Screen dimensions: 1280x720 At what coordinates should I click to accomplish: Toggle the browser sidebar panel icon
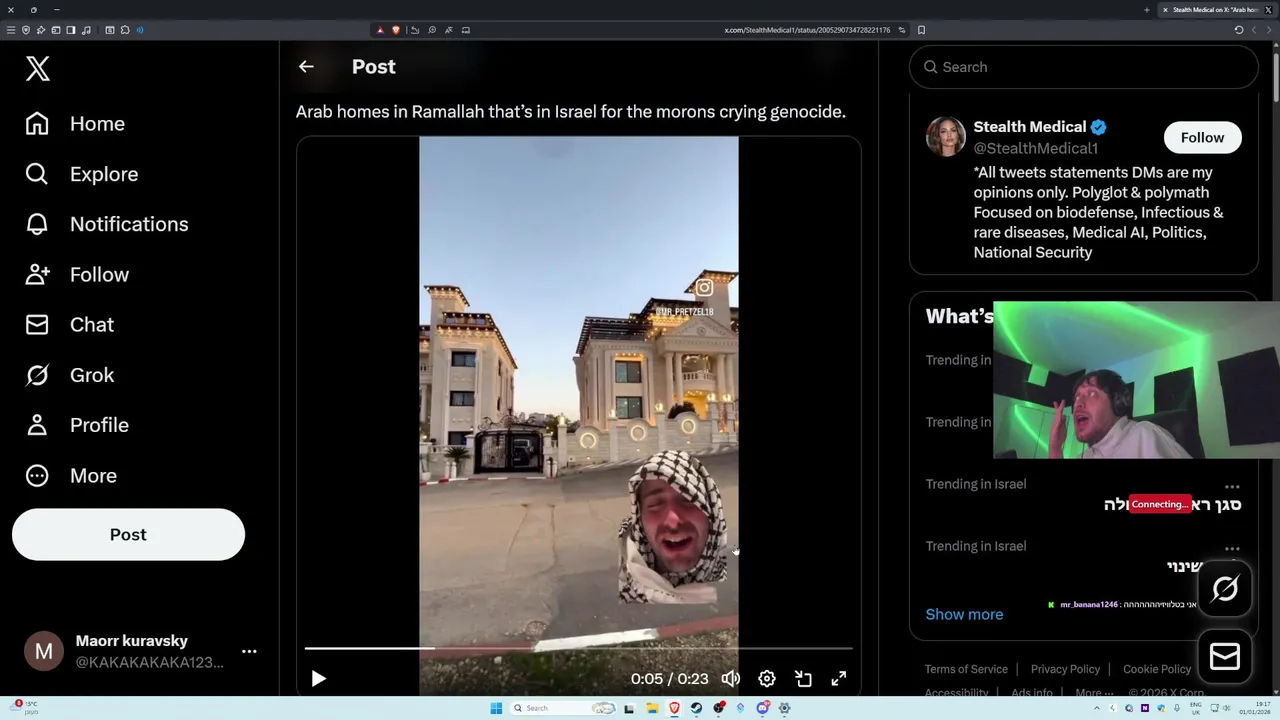(71, 30)
